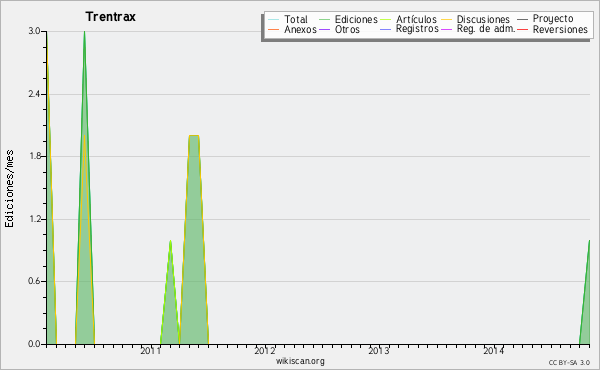Click the orange Anexos line swatch in legend
This screenshot has width=600, height=370.
click(274, 29)
